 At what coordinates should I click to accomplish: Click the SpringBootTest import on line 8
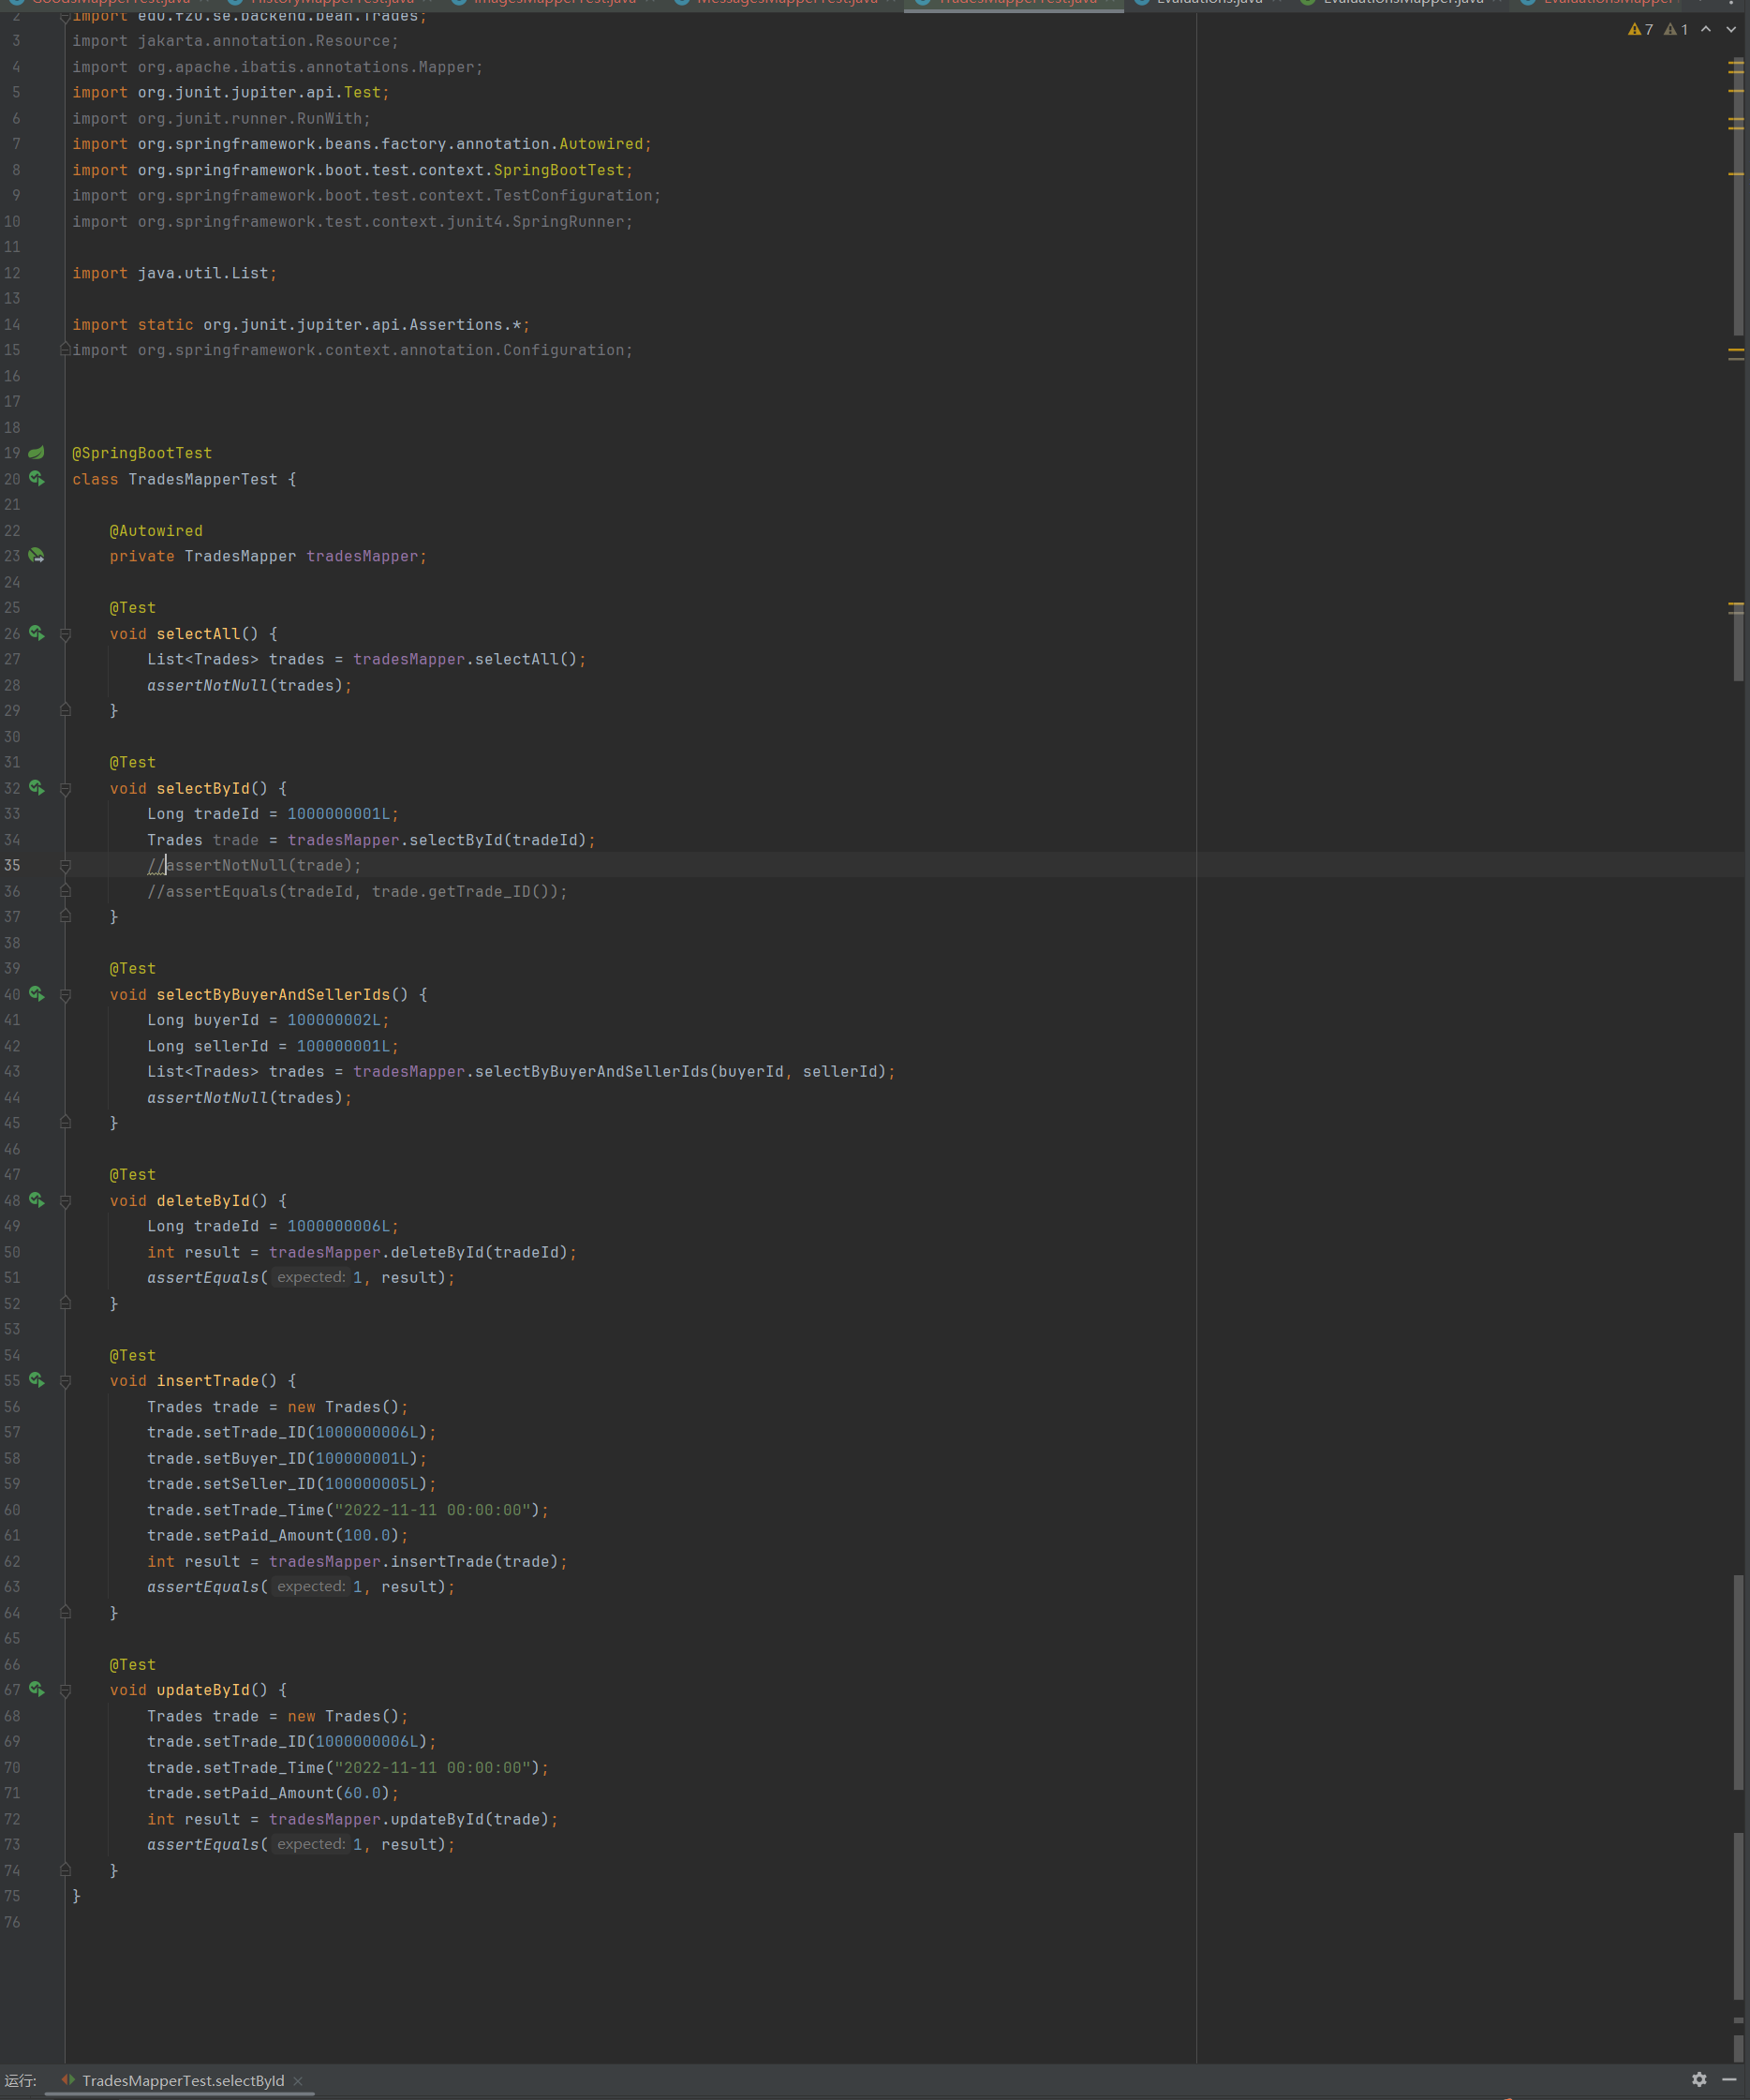[352, 170]
